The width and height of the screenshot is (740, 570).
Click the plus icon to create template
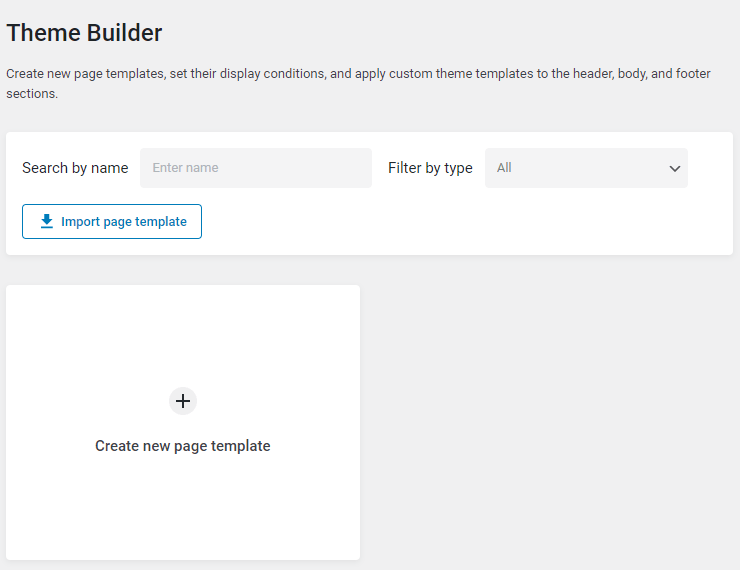[x=183, y=401]
